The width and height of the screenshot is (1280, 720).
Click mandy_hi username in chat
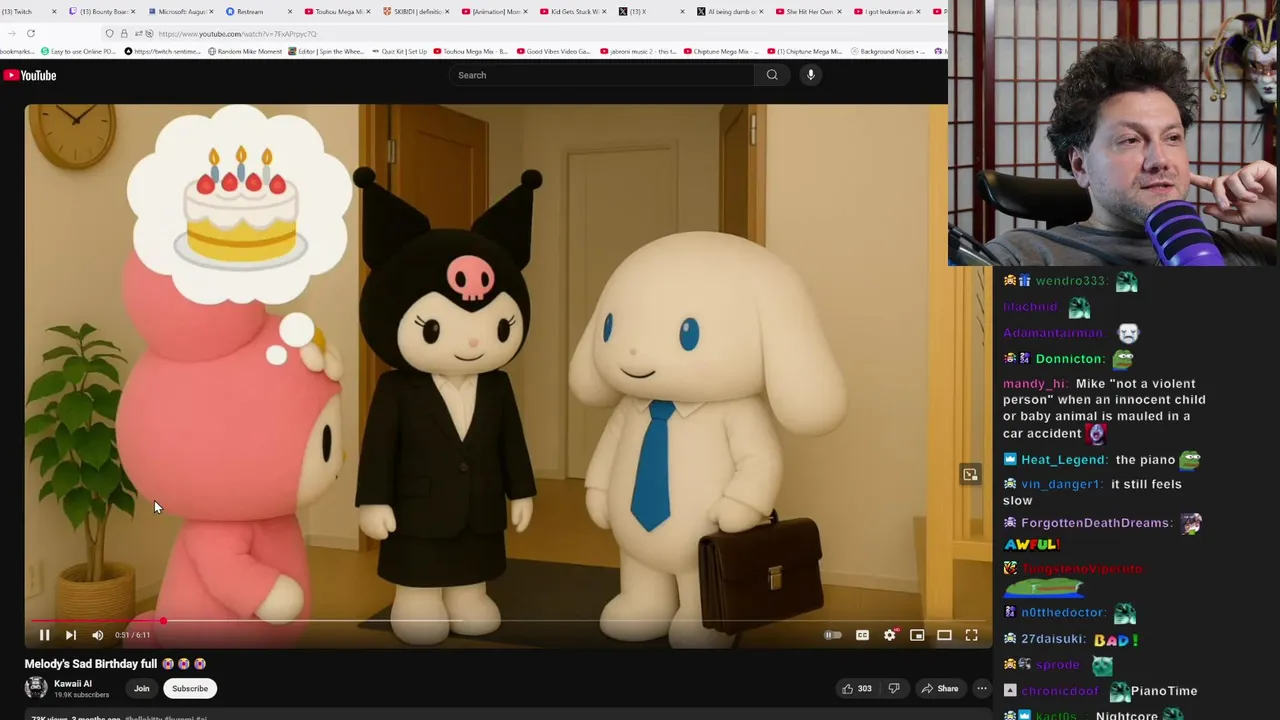coord(1035,384)
